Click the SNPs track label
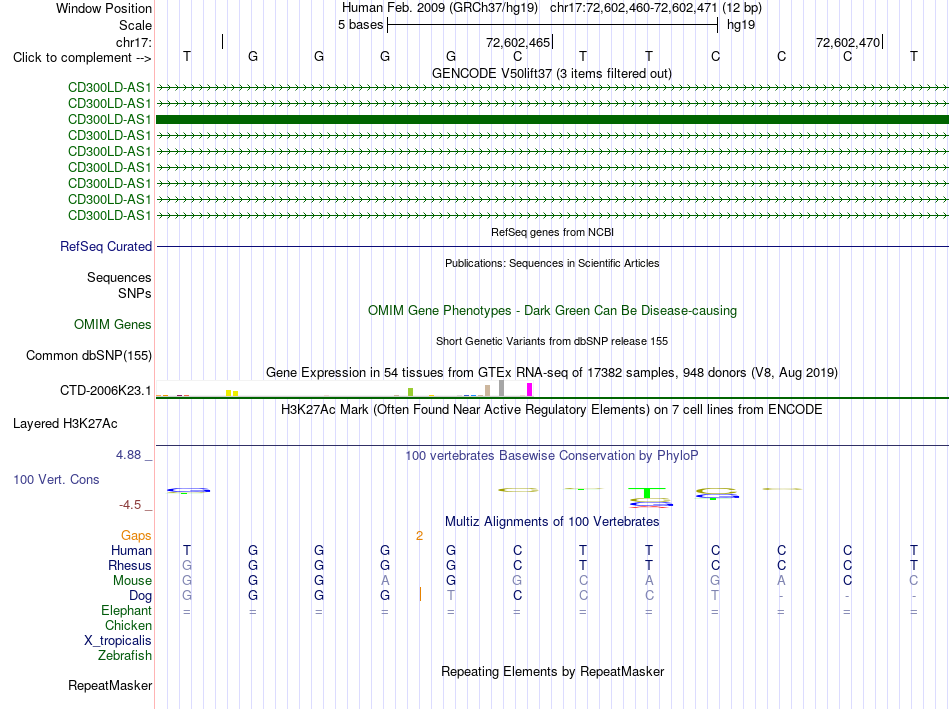950x709 pixels. click(135, 293)
